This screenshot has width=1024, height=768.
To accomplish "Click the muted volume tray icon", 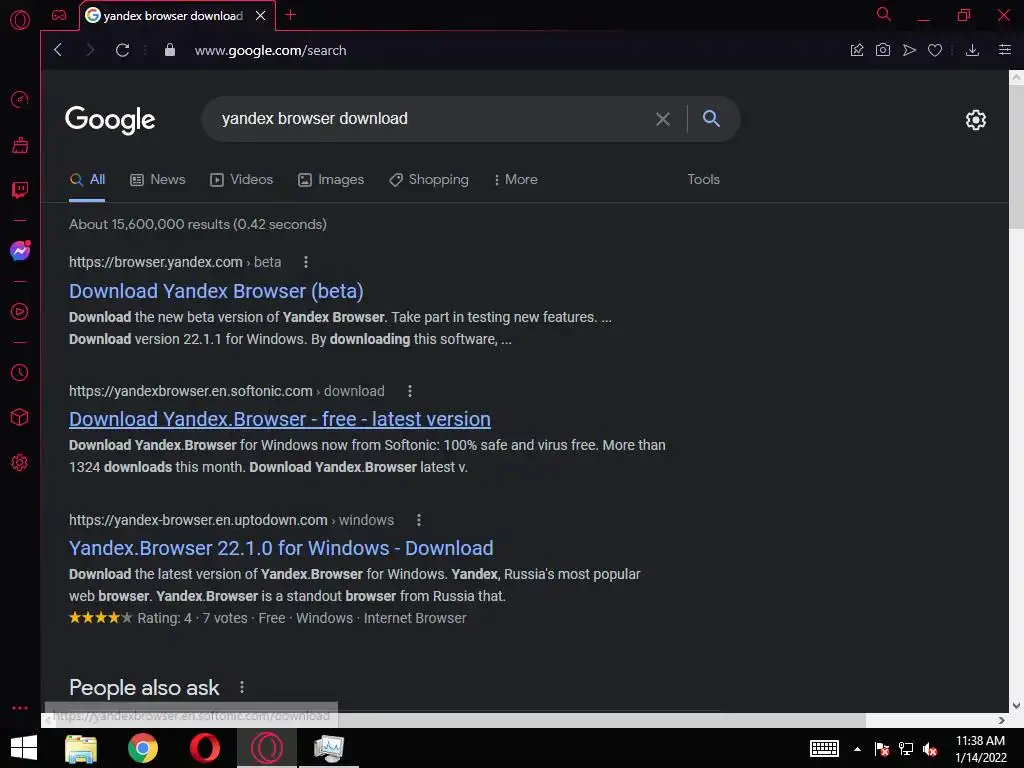I will [930, 749].
